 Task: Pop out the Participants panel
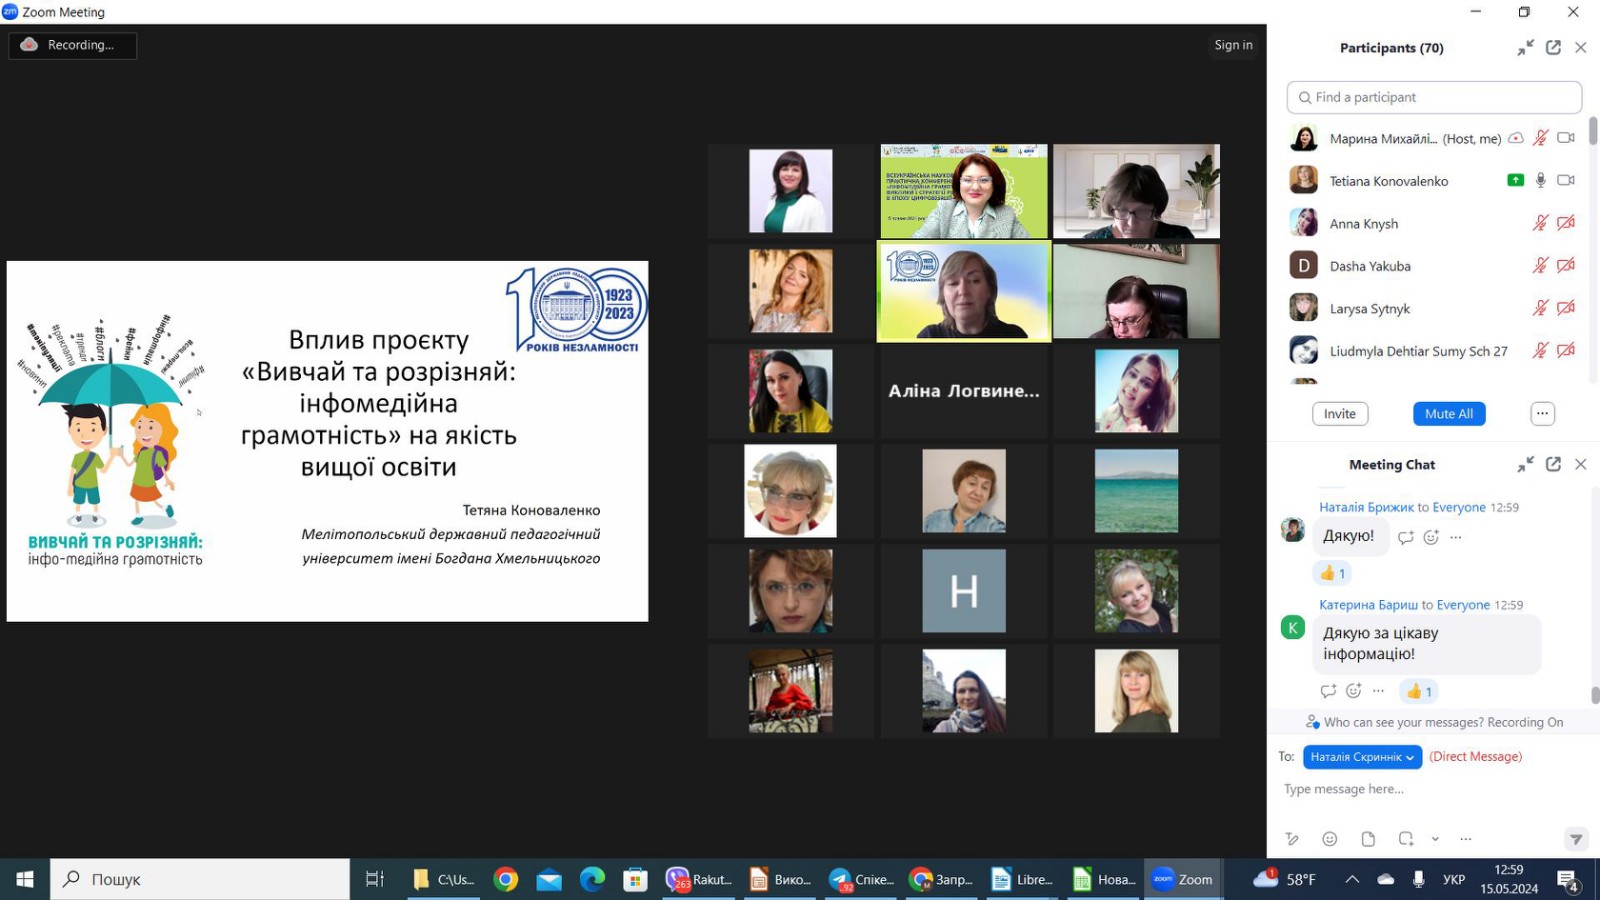point(1553,48)
